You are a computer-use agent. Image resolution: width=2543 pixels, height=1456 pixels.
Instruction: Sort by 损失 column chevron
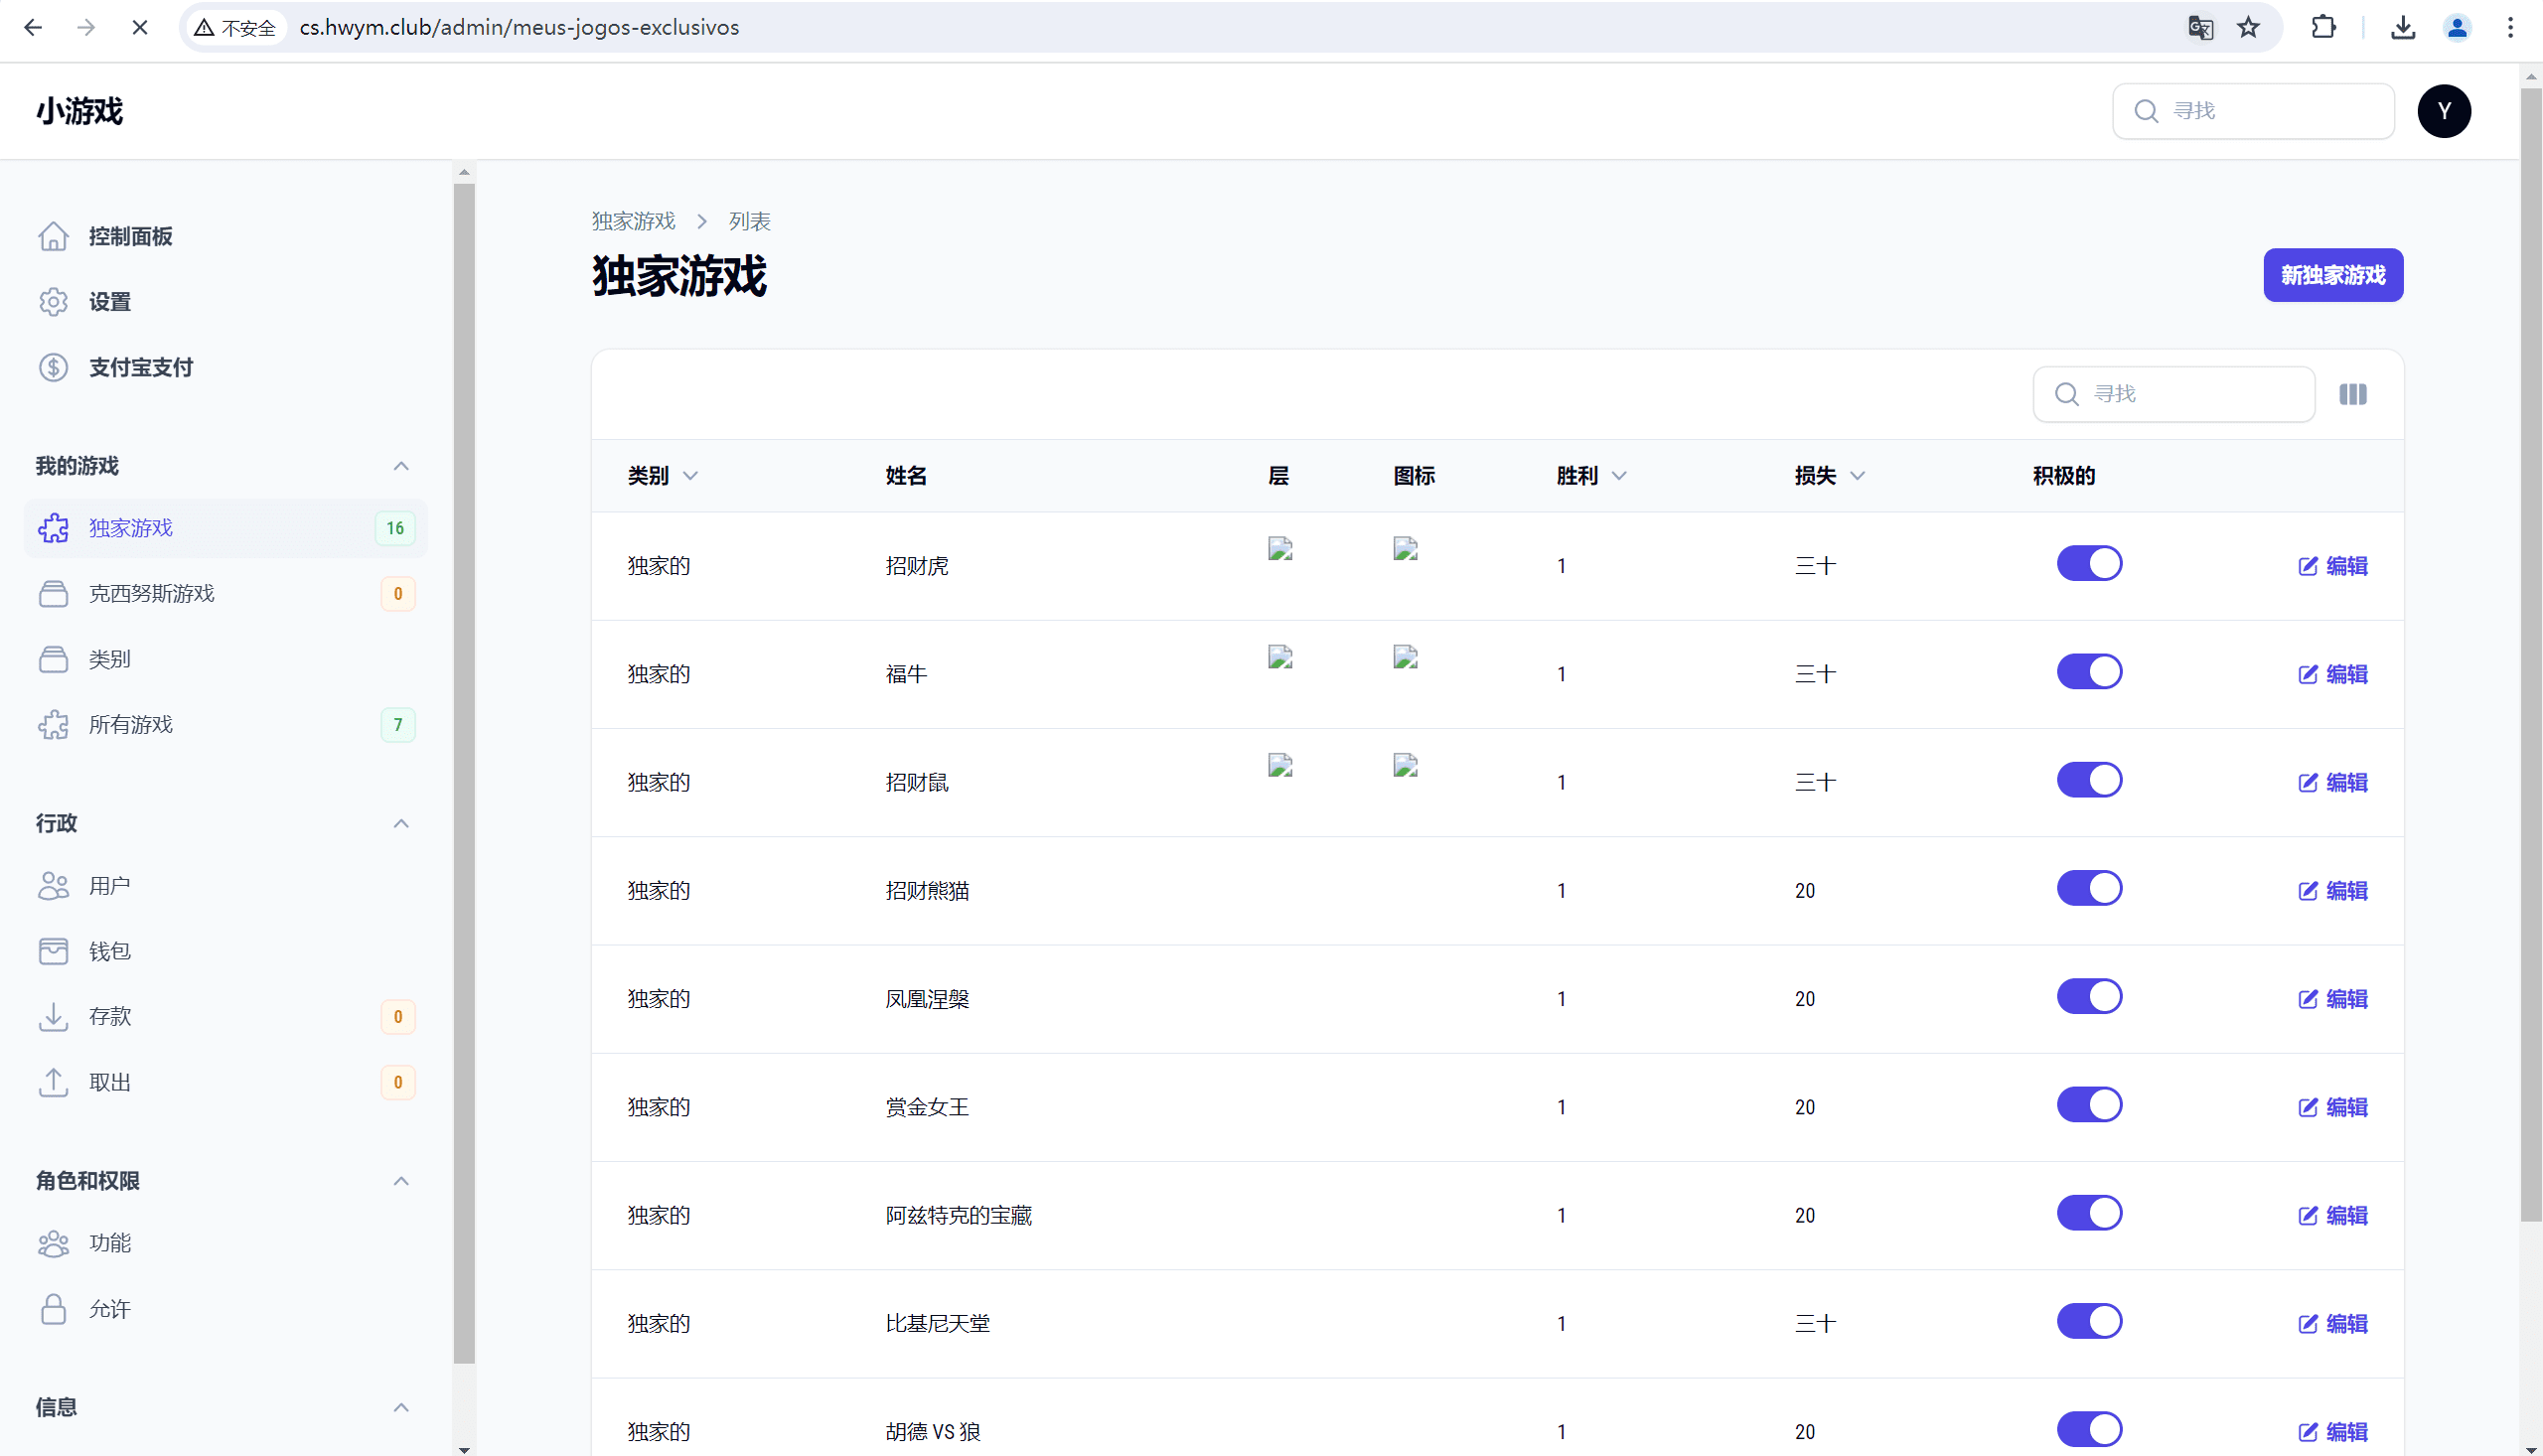(1857, 476)
